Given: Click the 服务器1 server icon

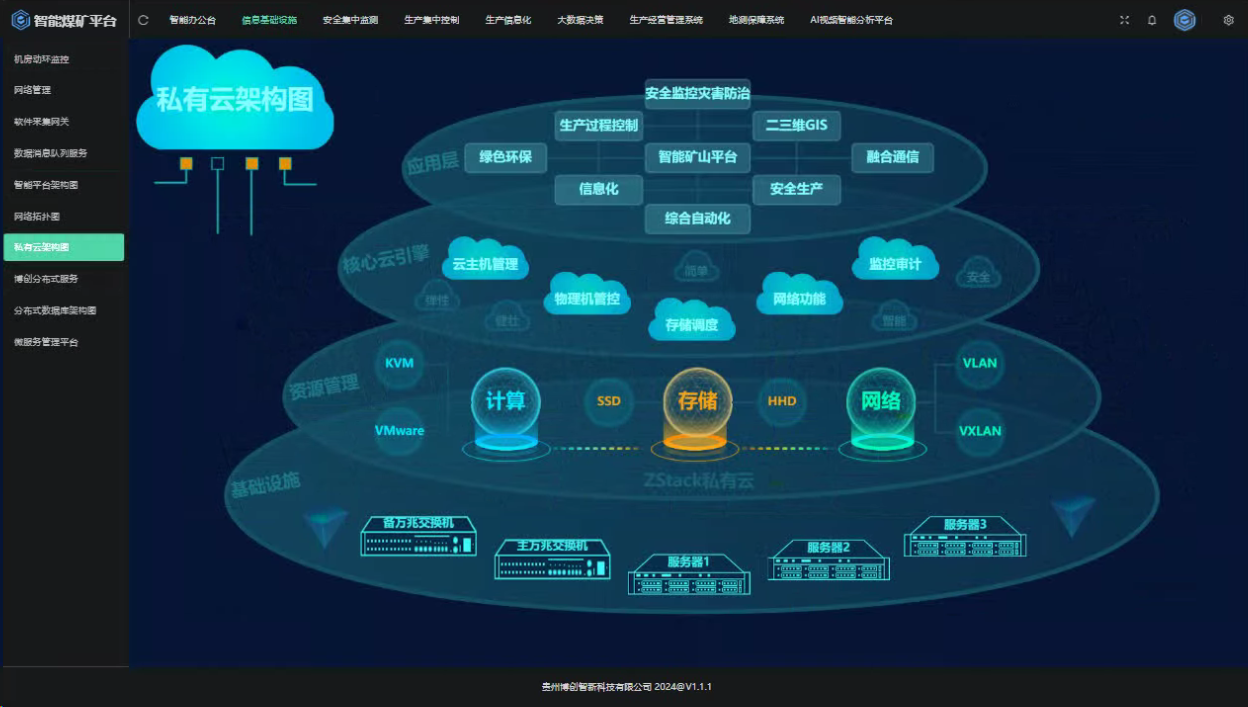Looking at the screenshot, I should point(688,575).
